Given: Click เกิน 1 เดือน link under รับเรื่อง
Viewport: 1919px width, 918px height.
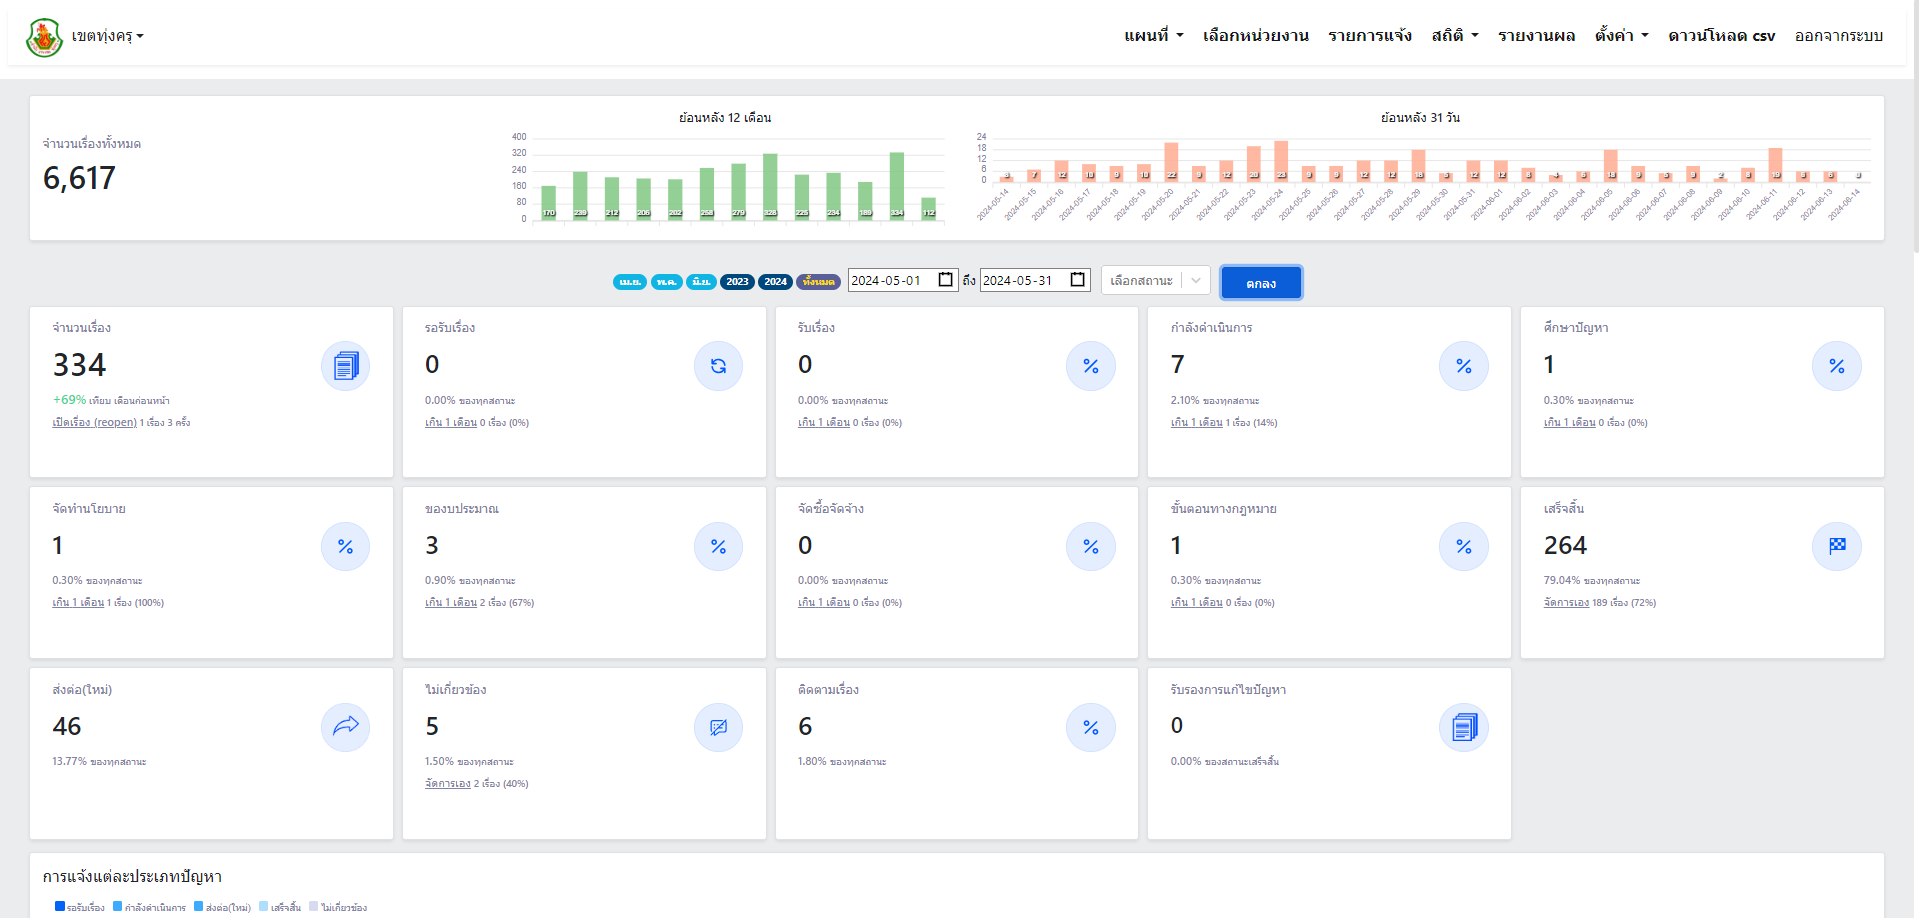Looking at the screenshot, I should [823, 423].
